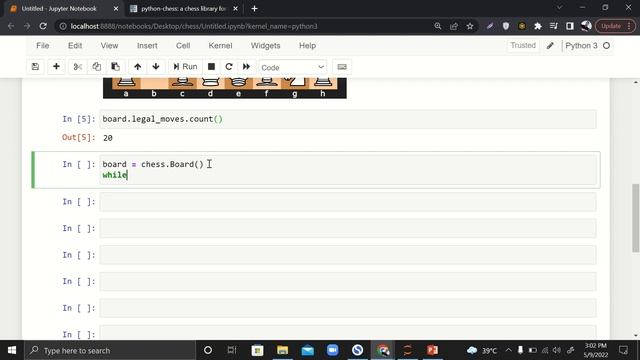Open the Mail app from the taskbar
This screenshot has width=640, height=360.
point(307,350)
